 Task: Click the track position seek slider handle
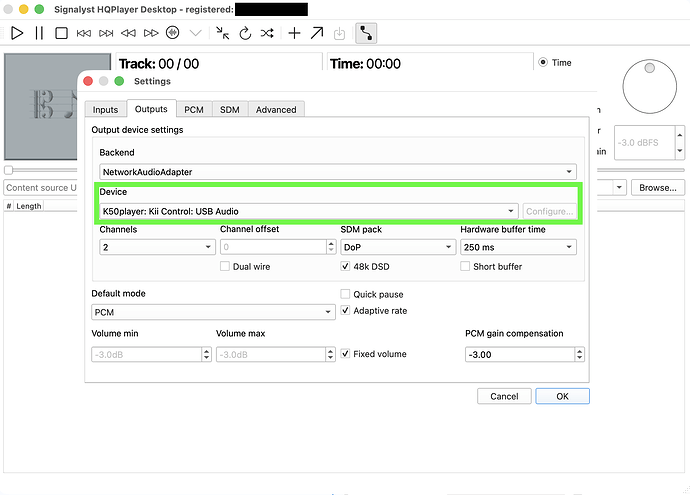[x=8, y=170]
